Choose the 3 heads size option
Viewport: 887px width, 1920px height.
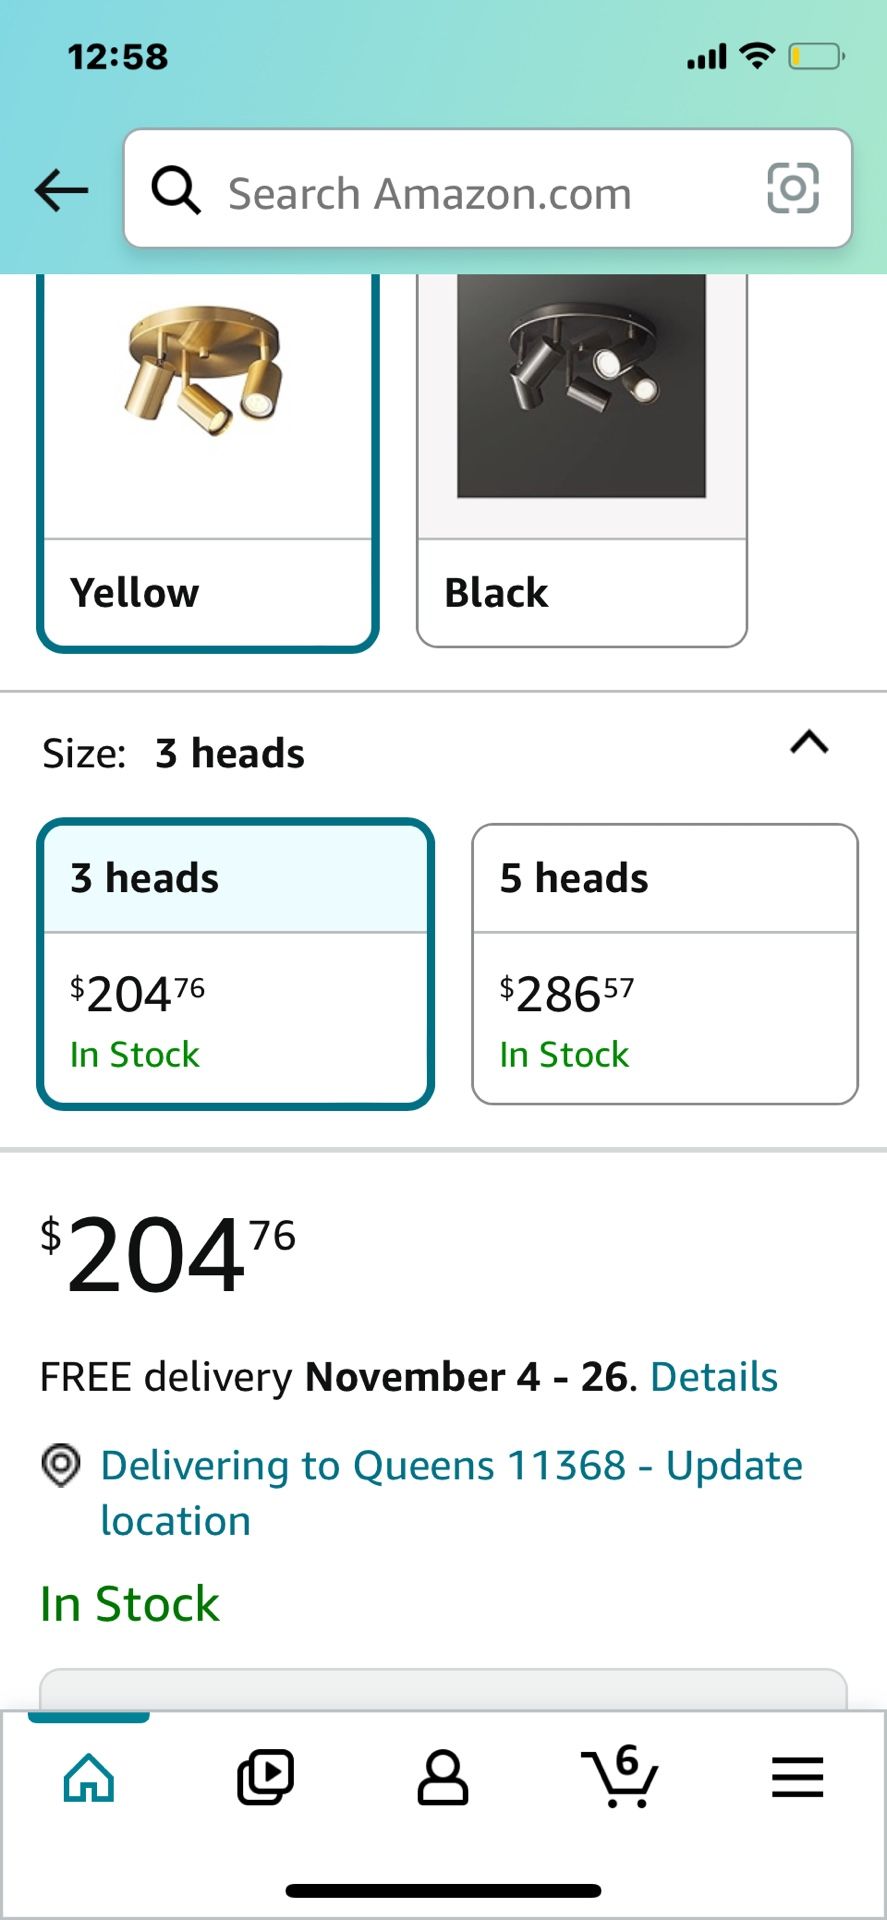(235, 964)
